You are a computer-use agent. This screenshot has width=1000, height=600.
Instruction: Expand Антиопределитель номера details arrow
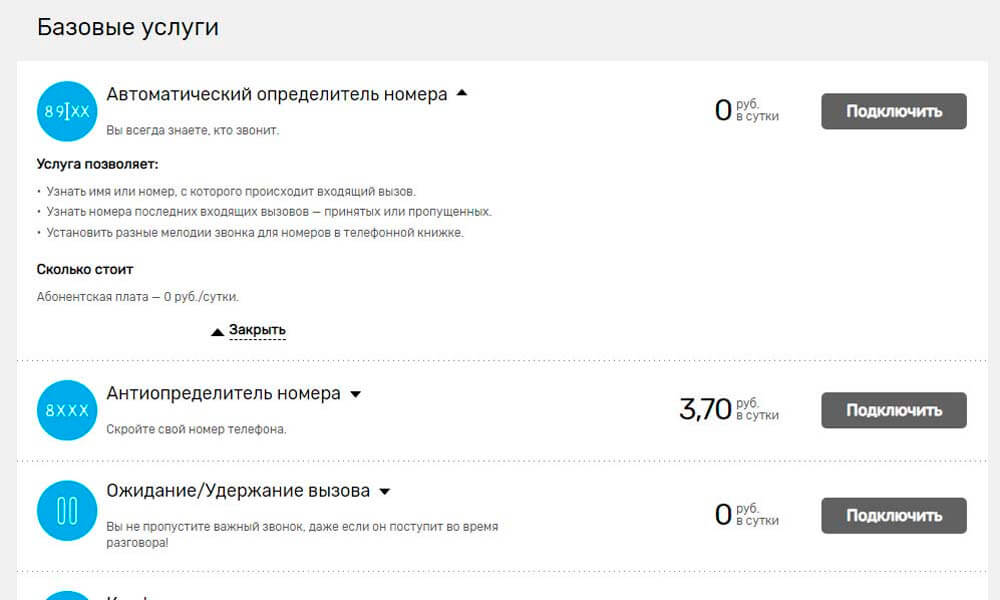355,394
